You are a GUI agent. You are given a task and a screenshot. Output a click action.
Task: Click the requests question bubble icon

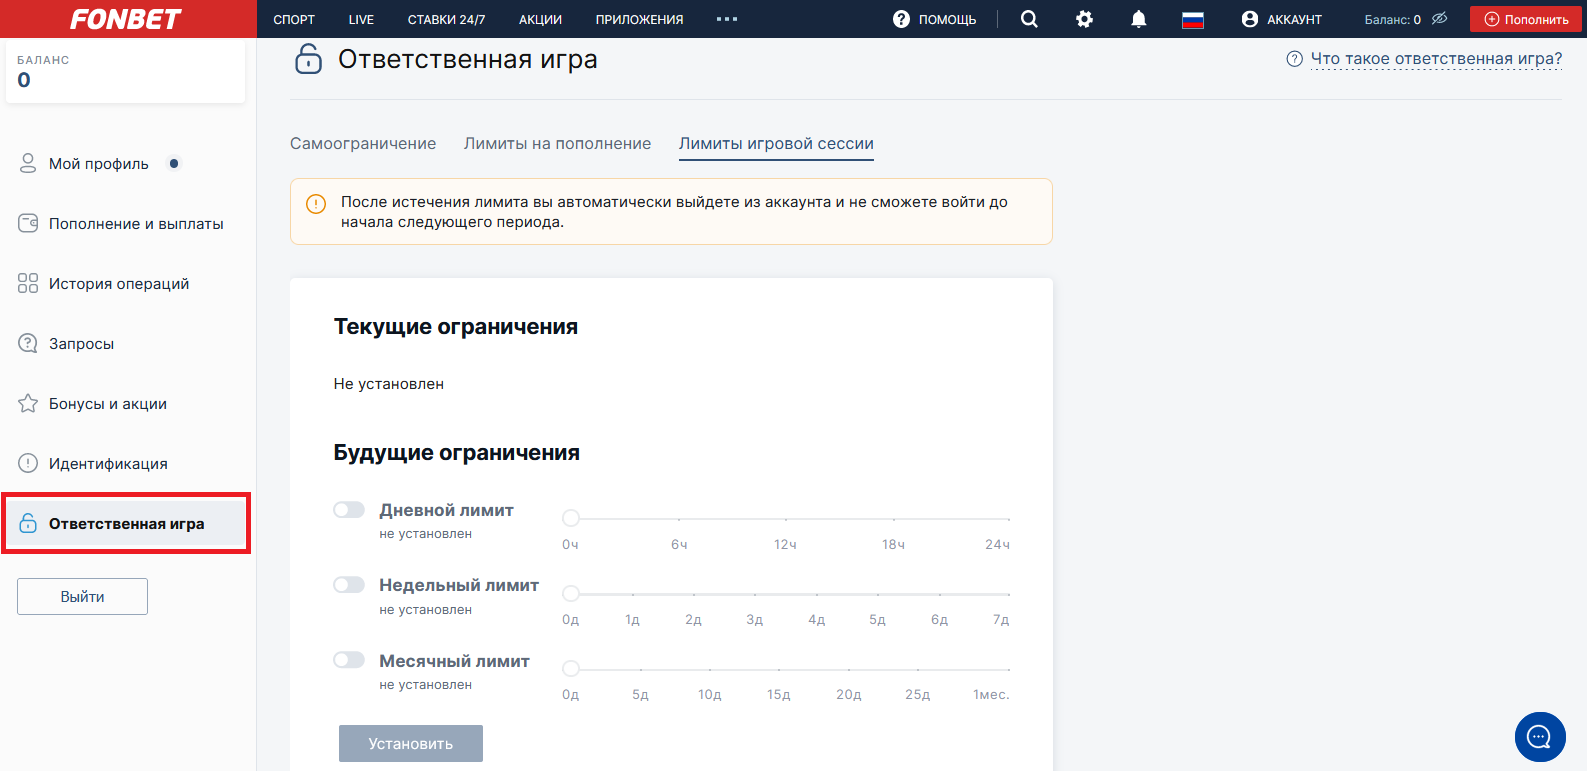(x=28, y=343)
